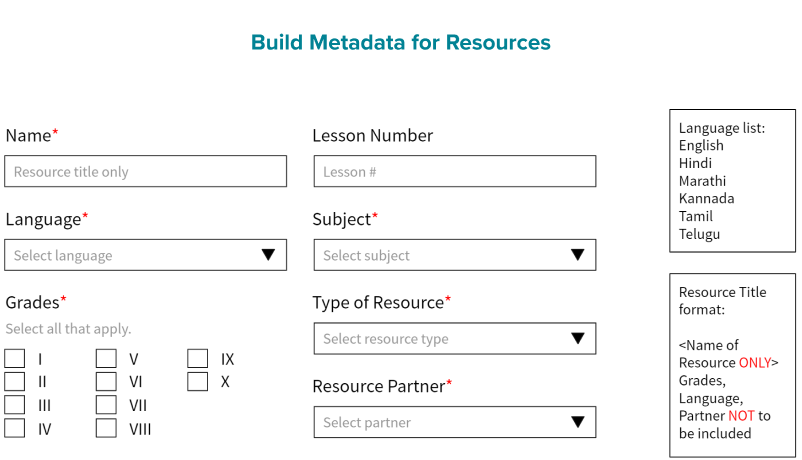
Task: Tick the grade X checkbox
Action: 197,381
